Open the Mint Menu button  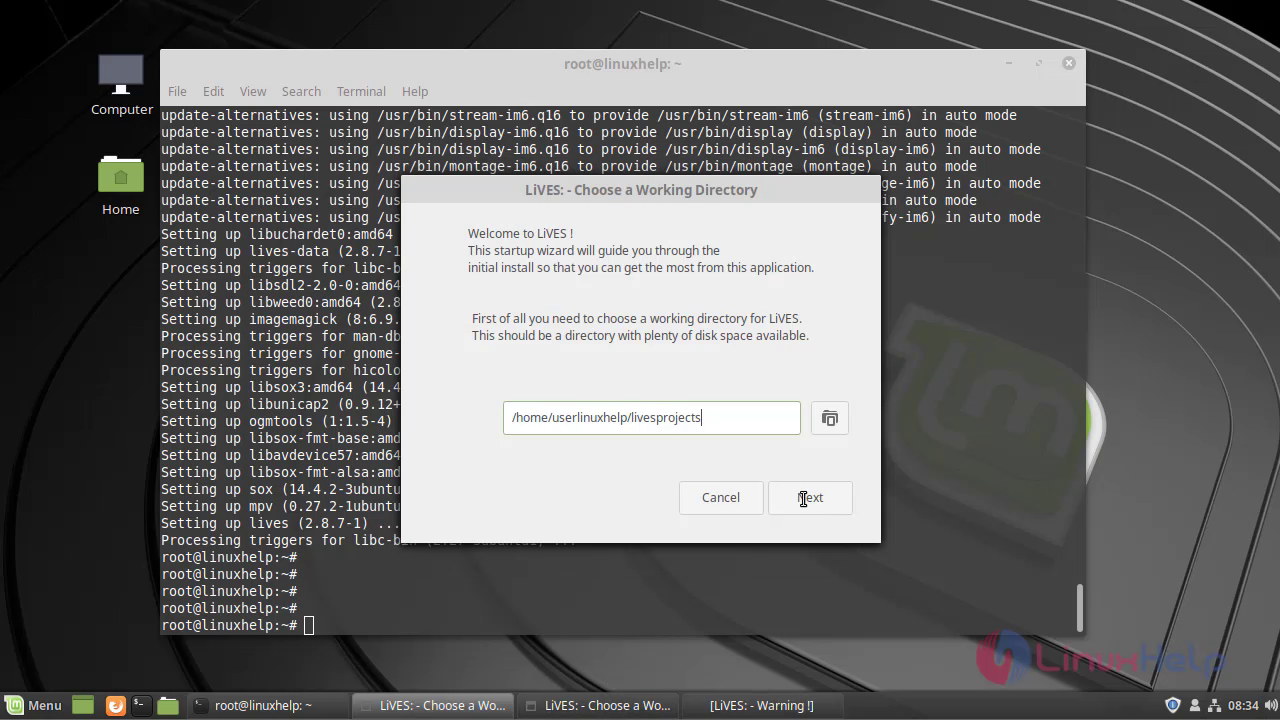pyautogui.click(x=33, y=705)
